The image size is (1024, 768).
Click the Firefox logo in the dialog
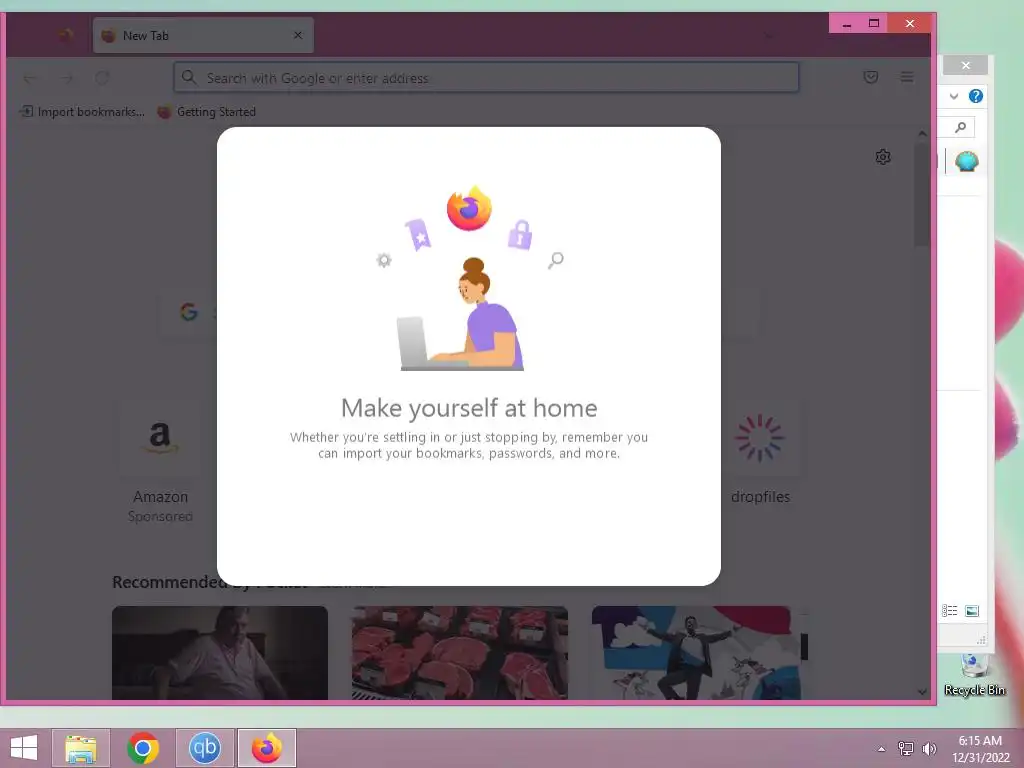(469, 208)
